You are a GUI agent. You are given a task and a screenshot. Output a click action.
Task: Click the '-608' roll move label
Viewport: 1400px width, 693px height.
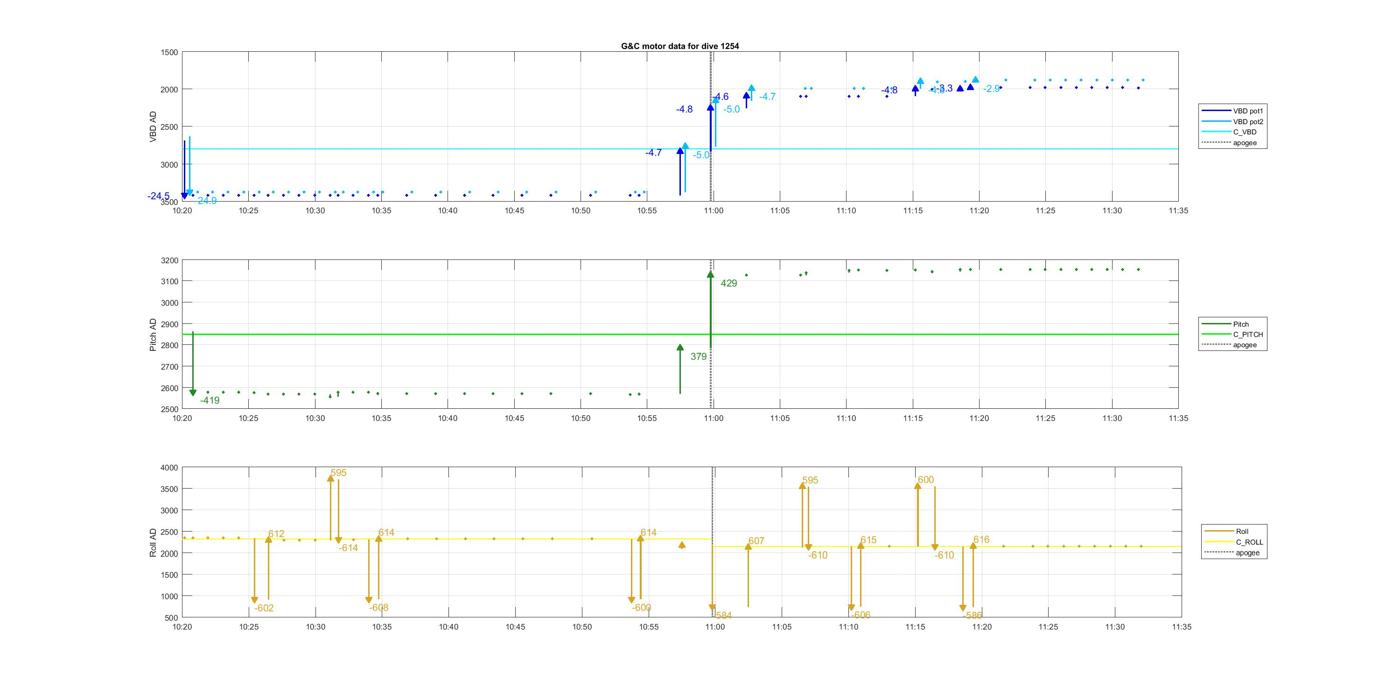pos(379,608)
